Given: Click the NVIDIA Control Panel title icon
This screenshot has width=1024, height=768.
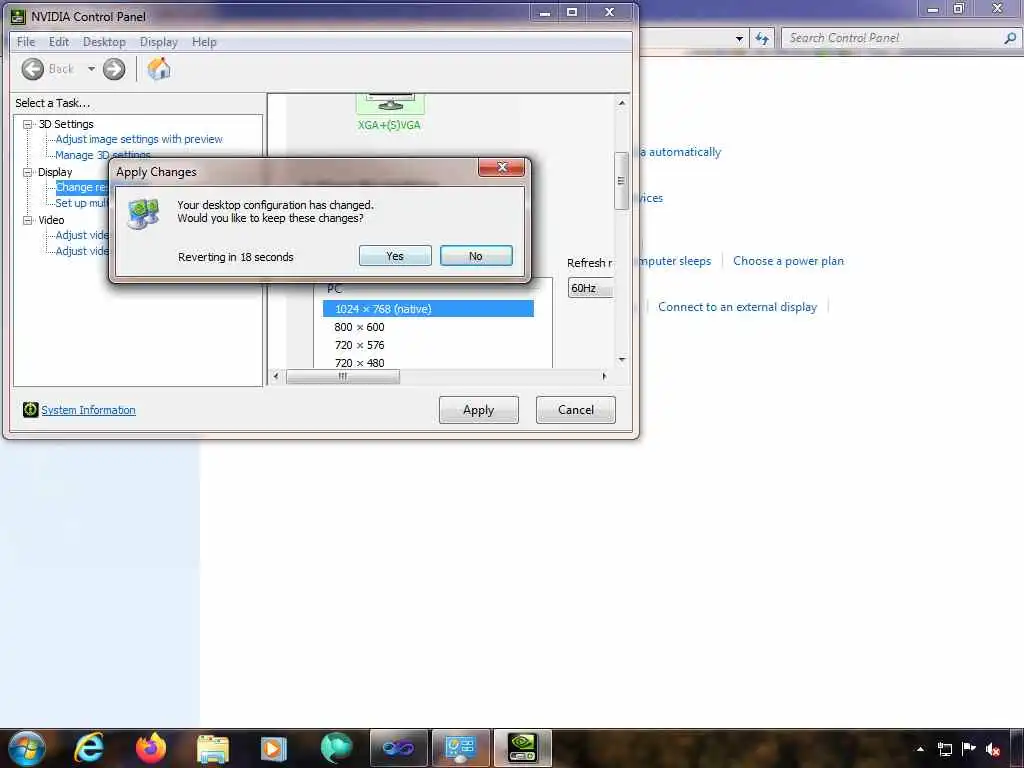Looking at the screenshot, I should click(18, 16).
